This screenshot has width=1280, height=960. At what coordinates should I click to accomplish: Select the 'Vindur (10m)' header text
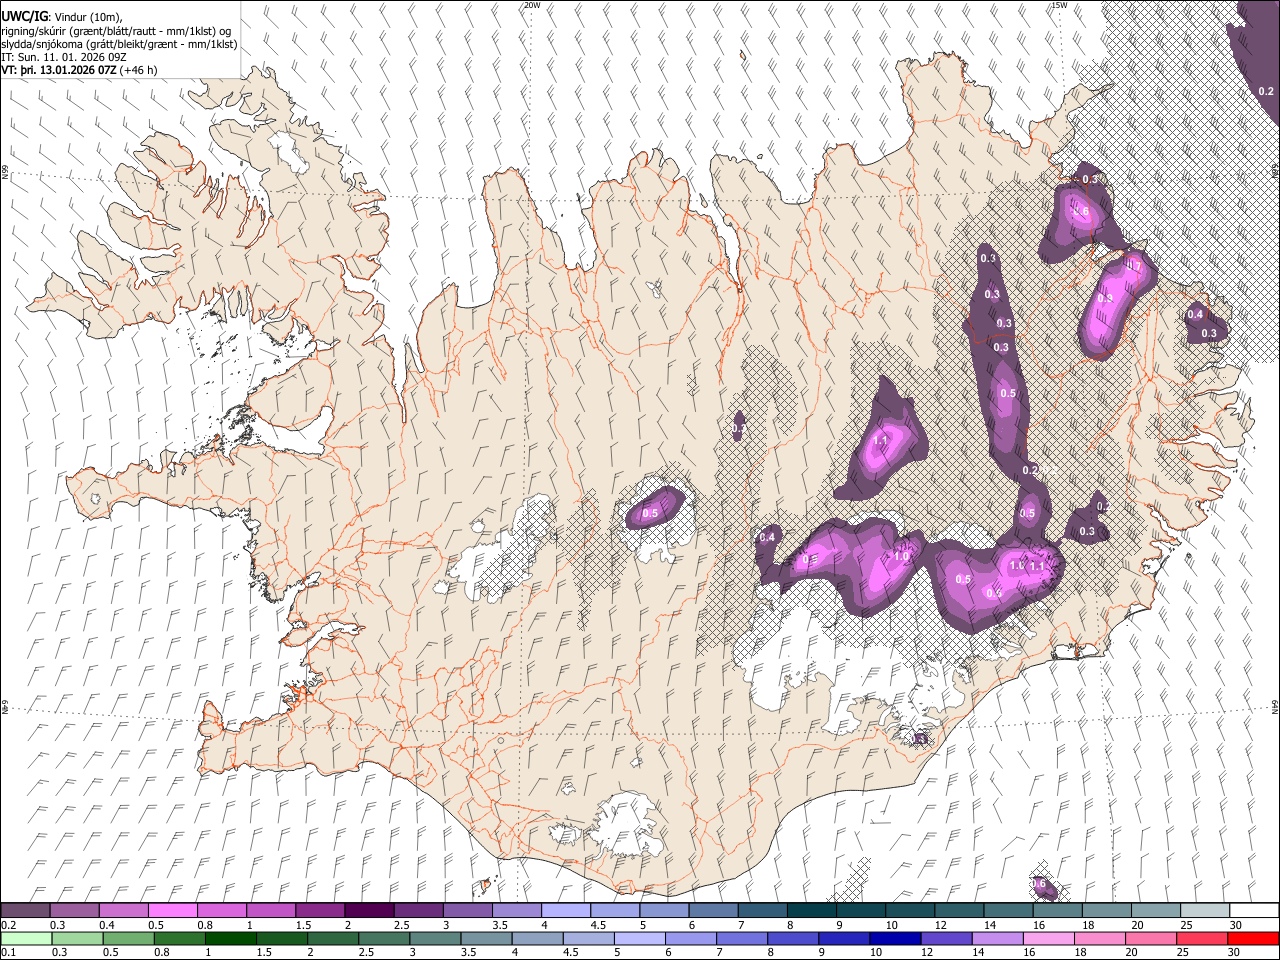pos(86,15)
